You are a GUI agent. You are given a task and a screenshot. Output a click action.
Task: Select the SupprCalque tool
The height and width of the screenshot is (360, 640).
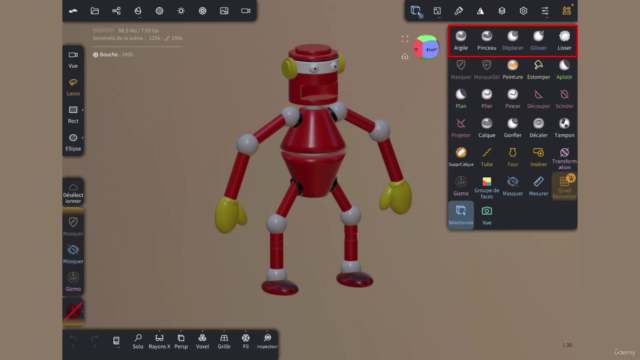tap(461, 157)
